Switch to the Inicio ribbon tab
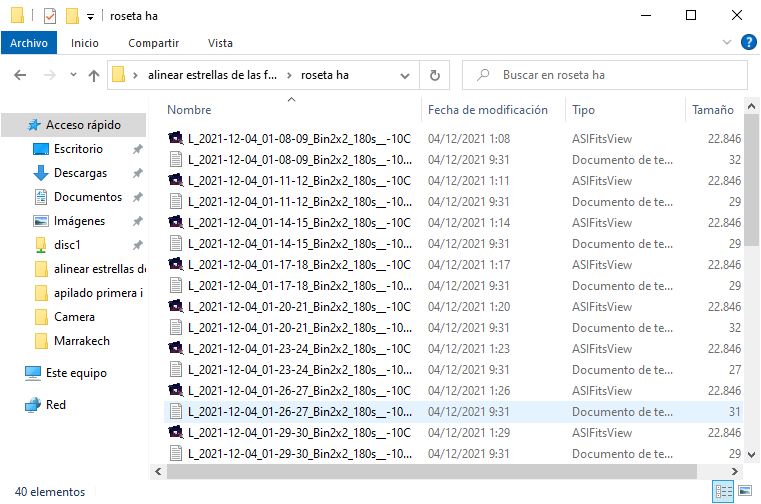 [x=84, y=43]
